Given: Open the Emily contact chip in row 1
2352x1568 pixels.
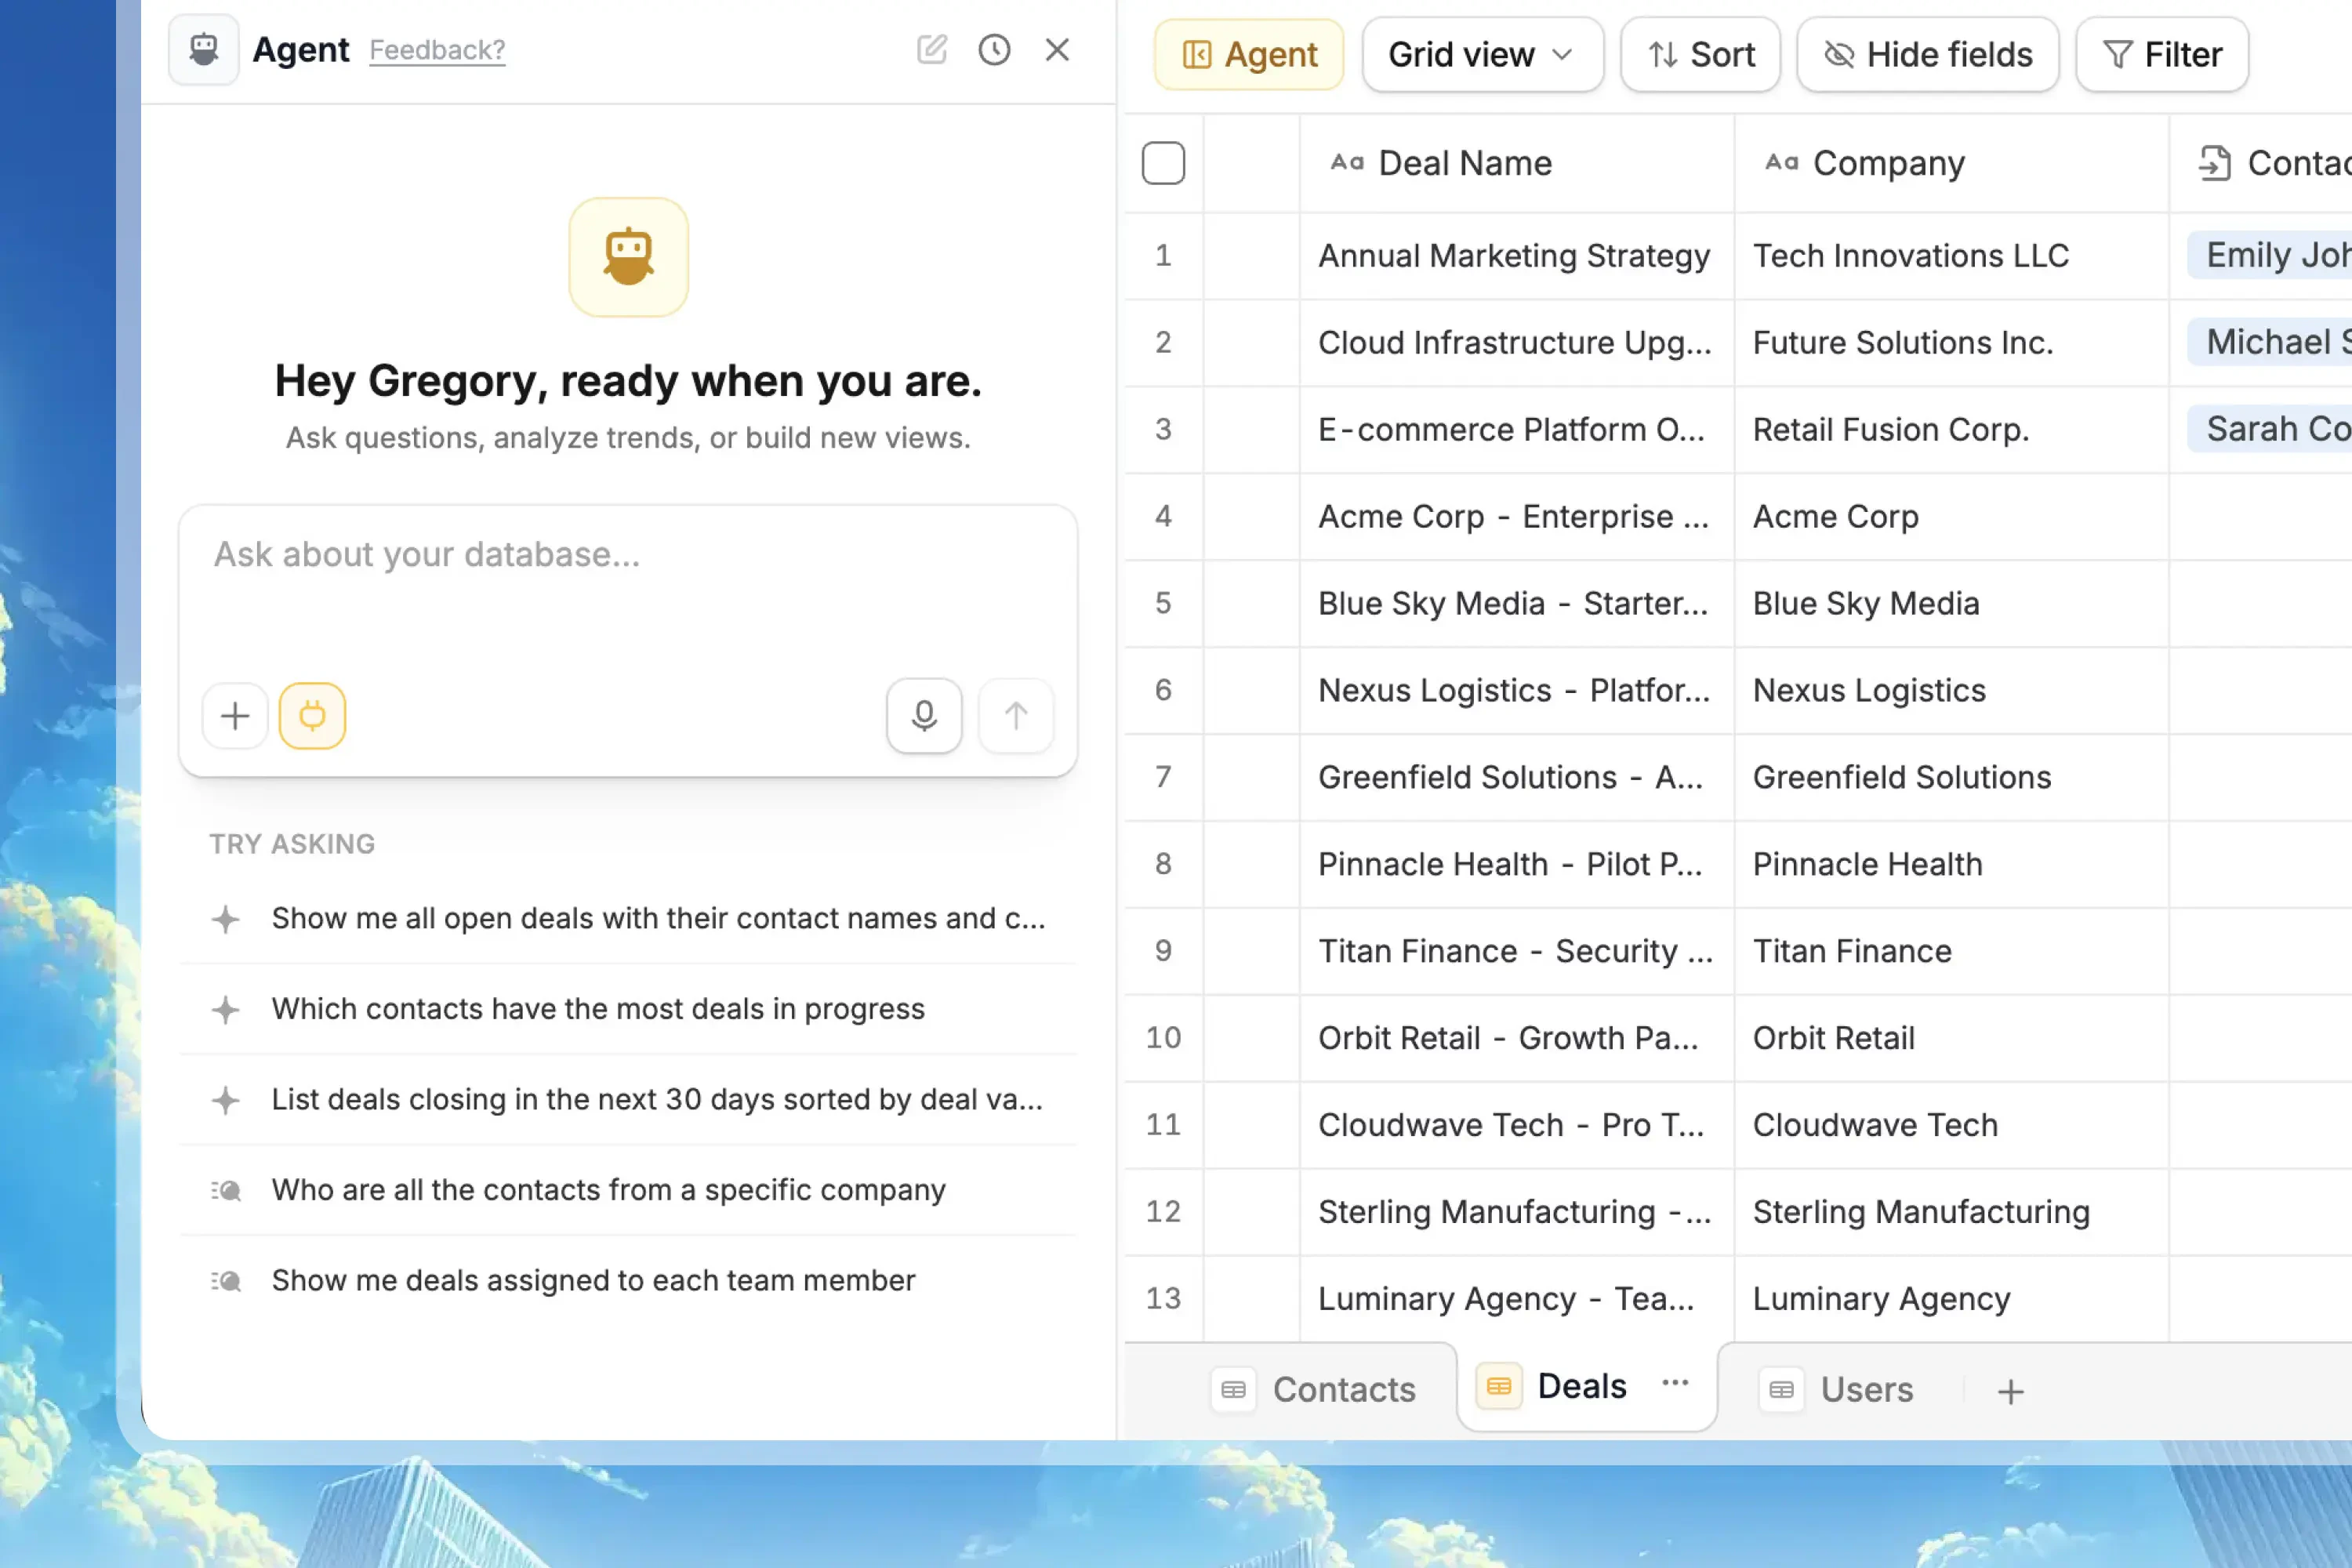Looking at the screenshot, I should [2270, 255].
